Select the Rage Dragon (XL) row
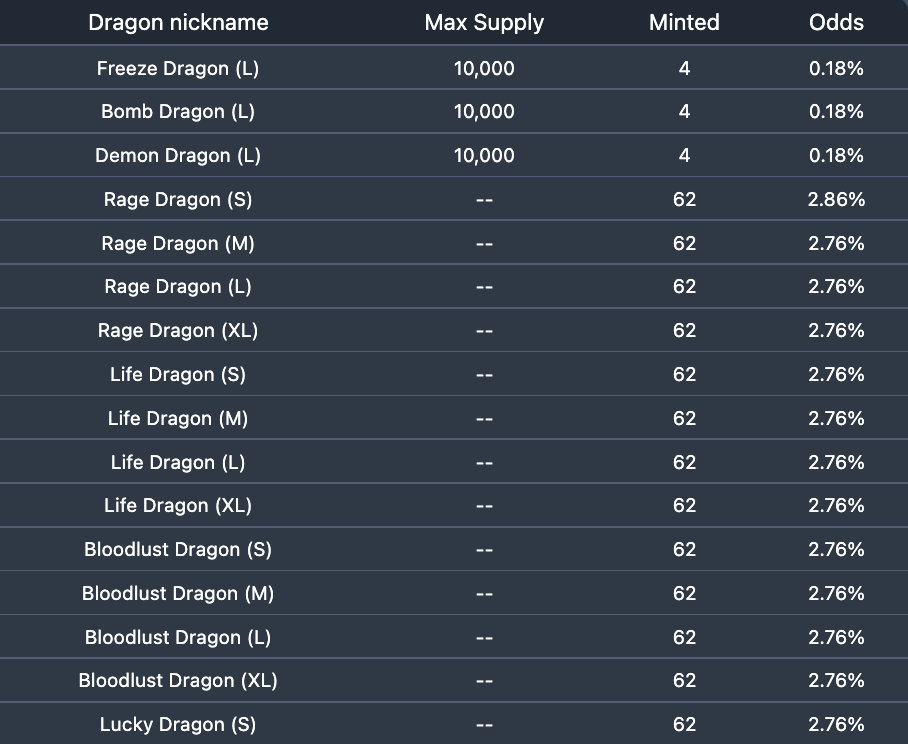This screenshot has height=744, width=908. (x=454, y=331)
